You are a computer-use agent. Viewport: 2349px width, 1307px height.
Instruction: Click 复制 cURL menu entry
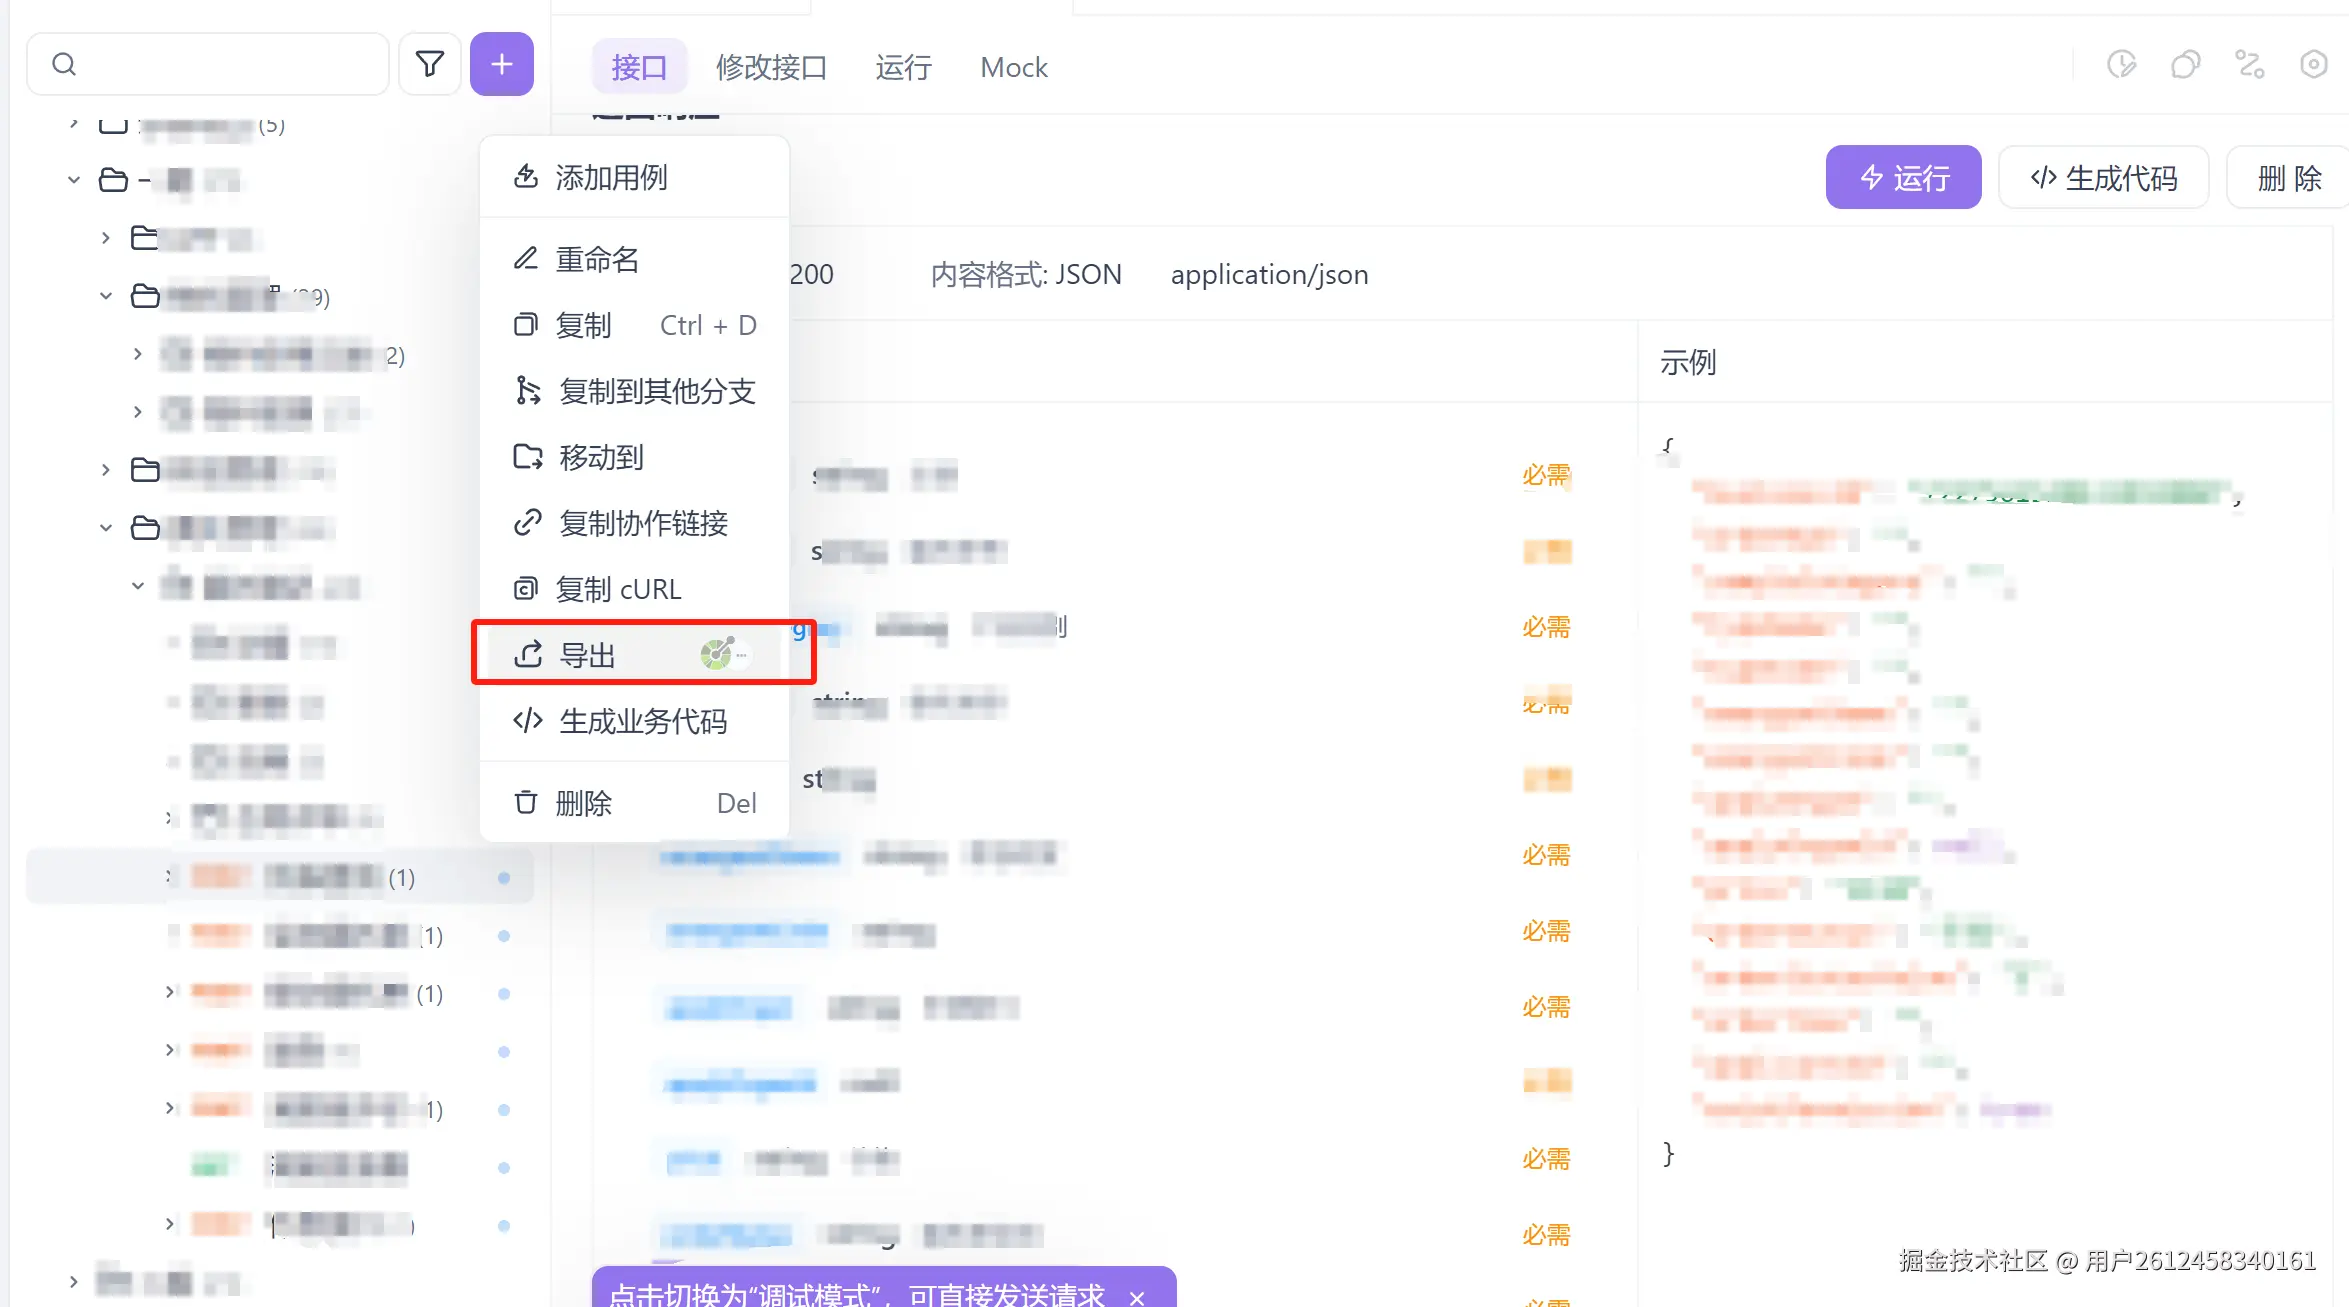[x=619, y=589]
